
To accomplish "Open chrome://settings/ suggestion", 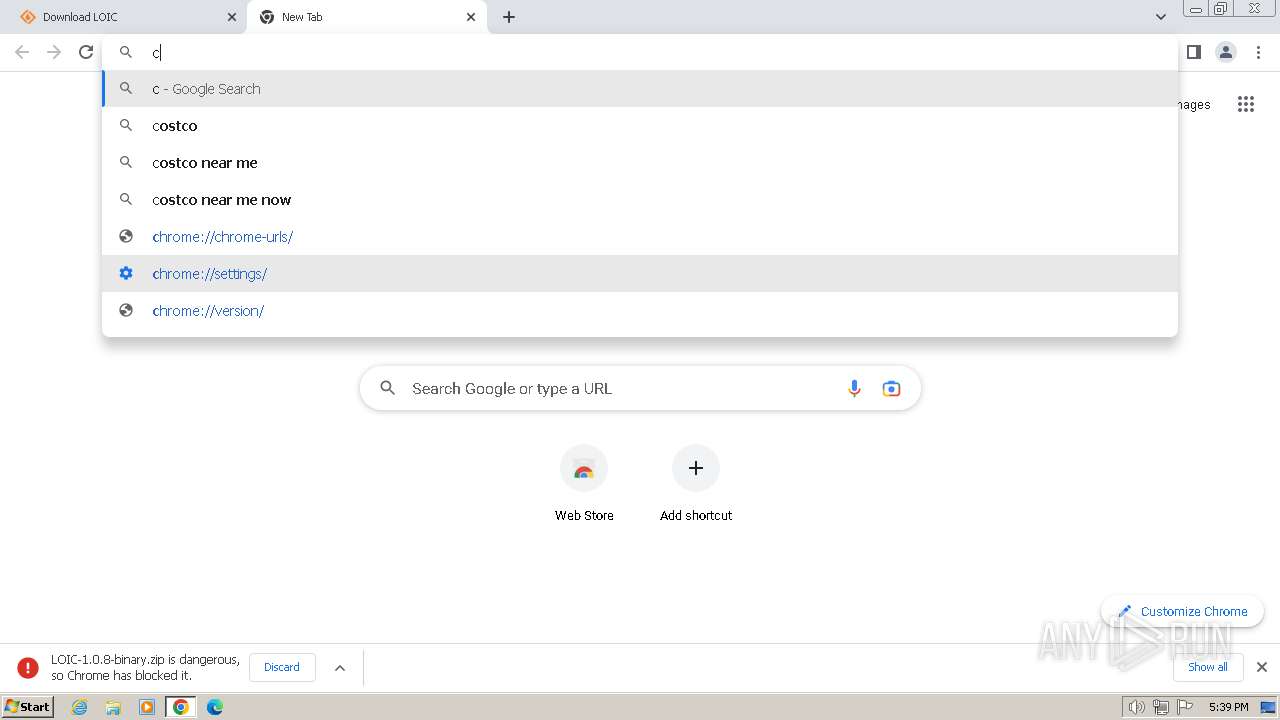I will (x=640, y=274).
